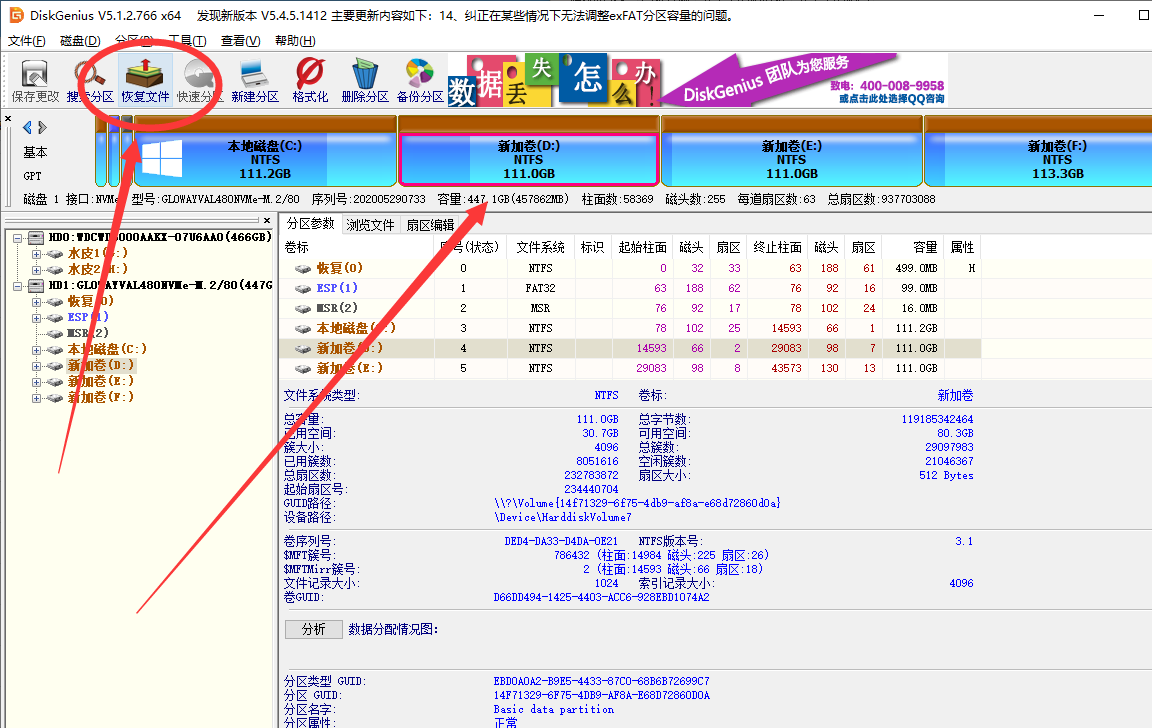Launch the 恢复文件 file recovery tool
This screenshot has height=728, width=1152.
[145, 81]
